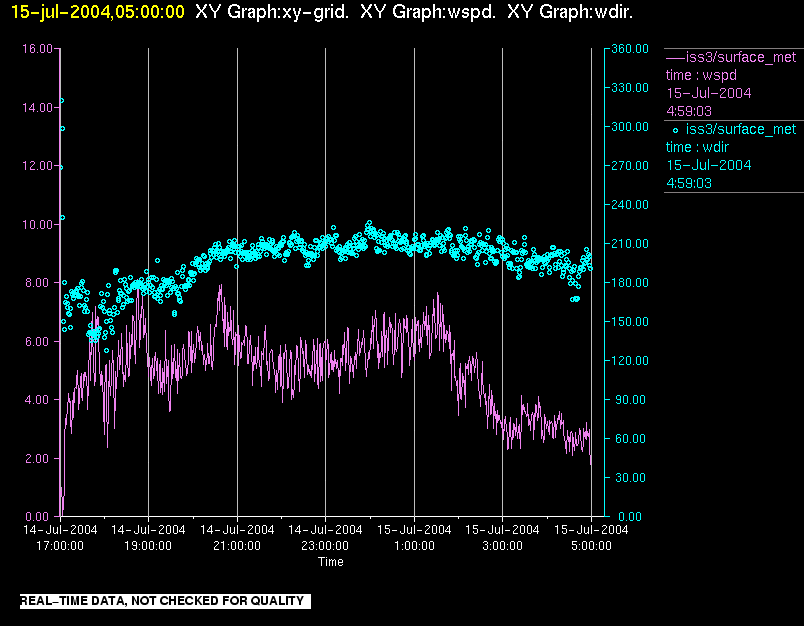Click the 360.00 wind direction axis label
Image resolution: width=804 pixels, height=626 pixels.
(x=630, y=49)
